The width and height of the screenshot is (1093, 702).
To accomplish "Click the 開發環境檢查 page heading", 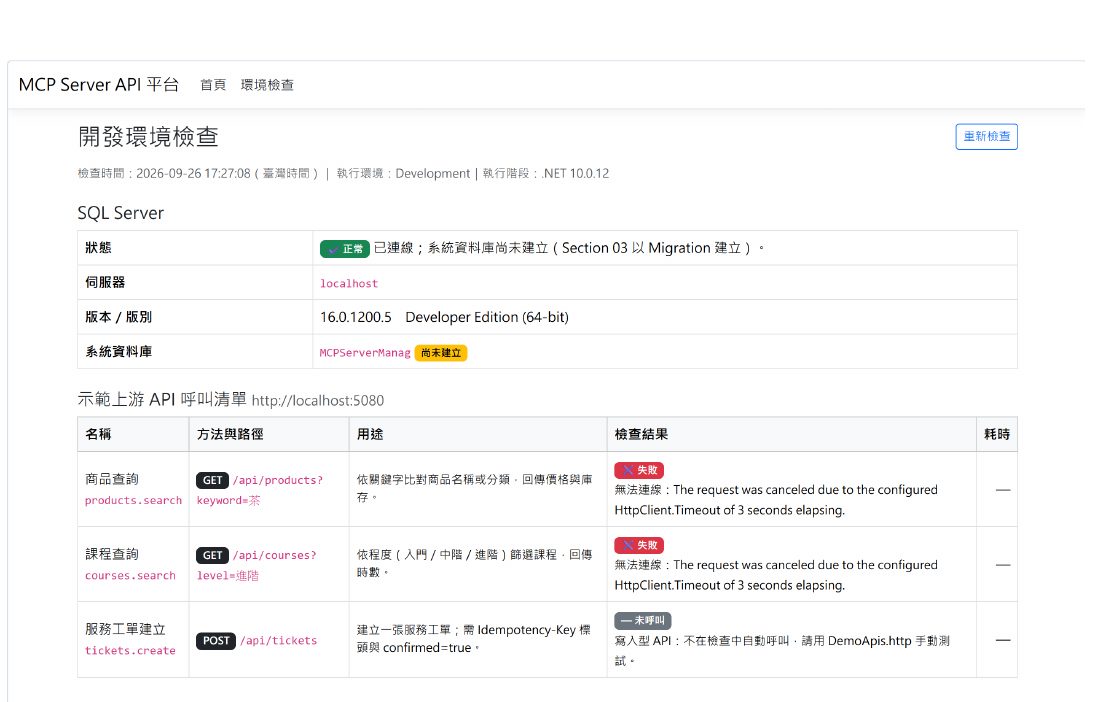I will click(148, 137).
